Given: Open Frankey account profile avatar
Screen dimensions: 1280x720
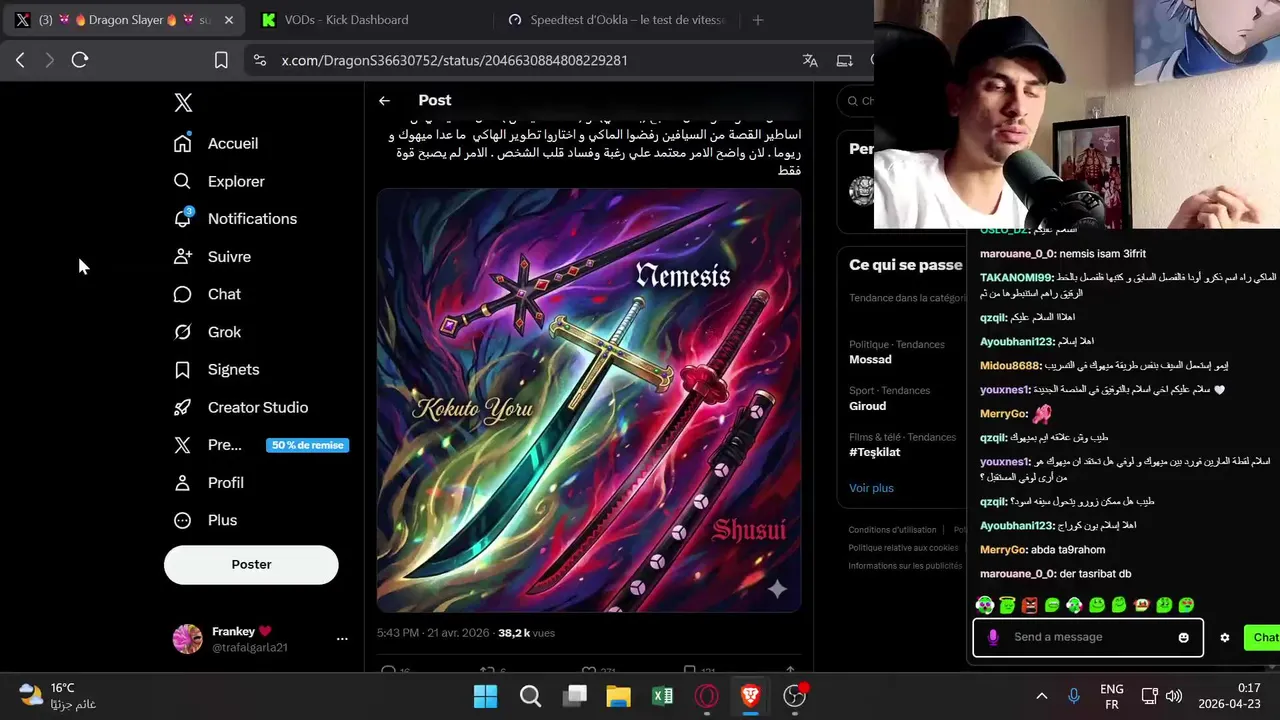Looking at the screenshot, I should coord(188,639).
